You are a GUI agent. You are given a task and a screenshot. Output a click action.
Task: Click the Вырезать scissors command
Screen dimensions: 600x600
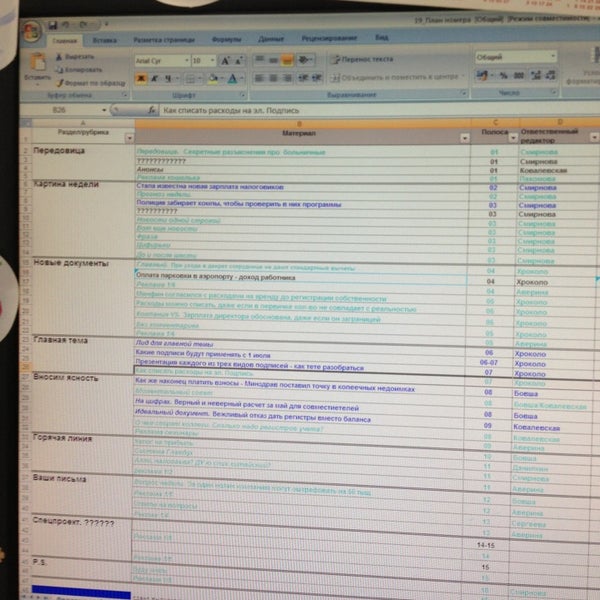pyautogui.click(x=74, y=57)
